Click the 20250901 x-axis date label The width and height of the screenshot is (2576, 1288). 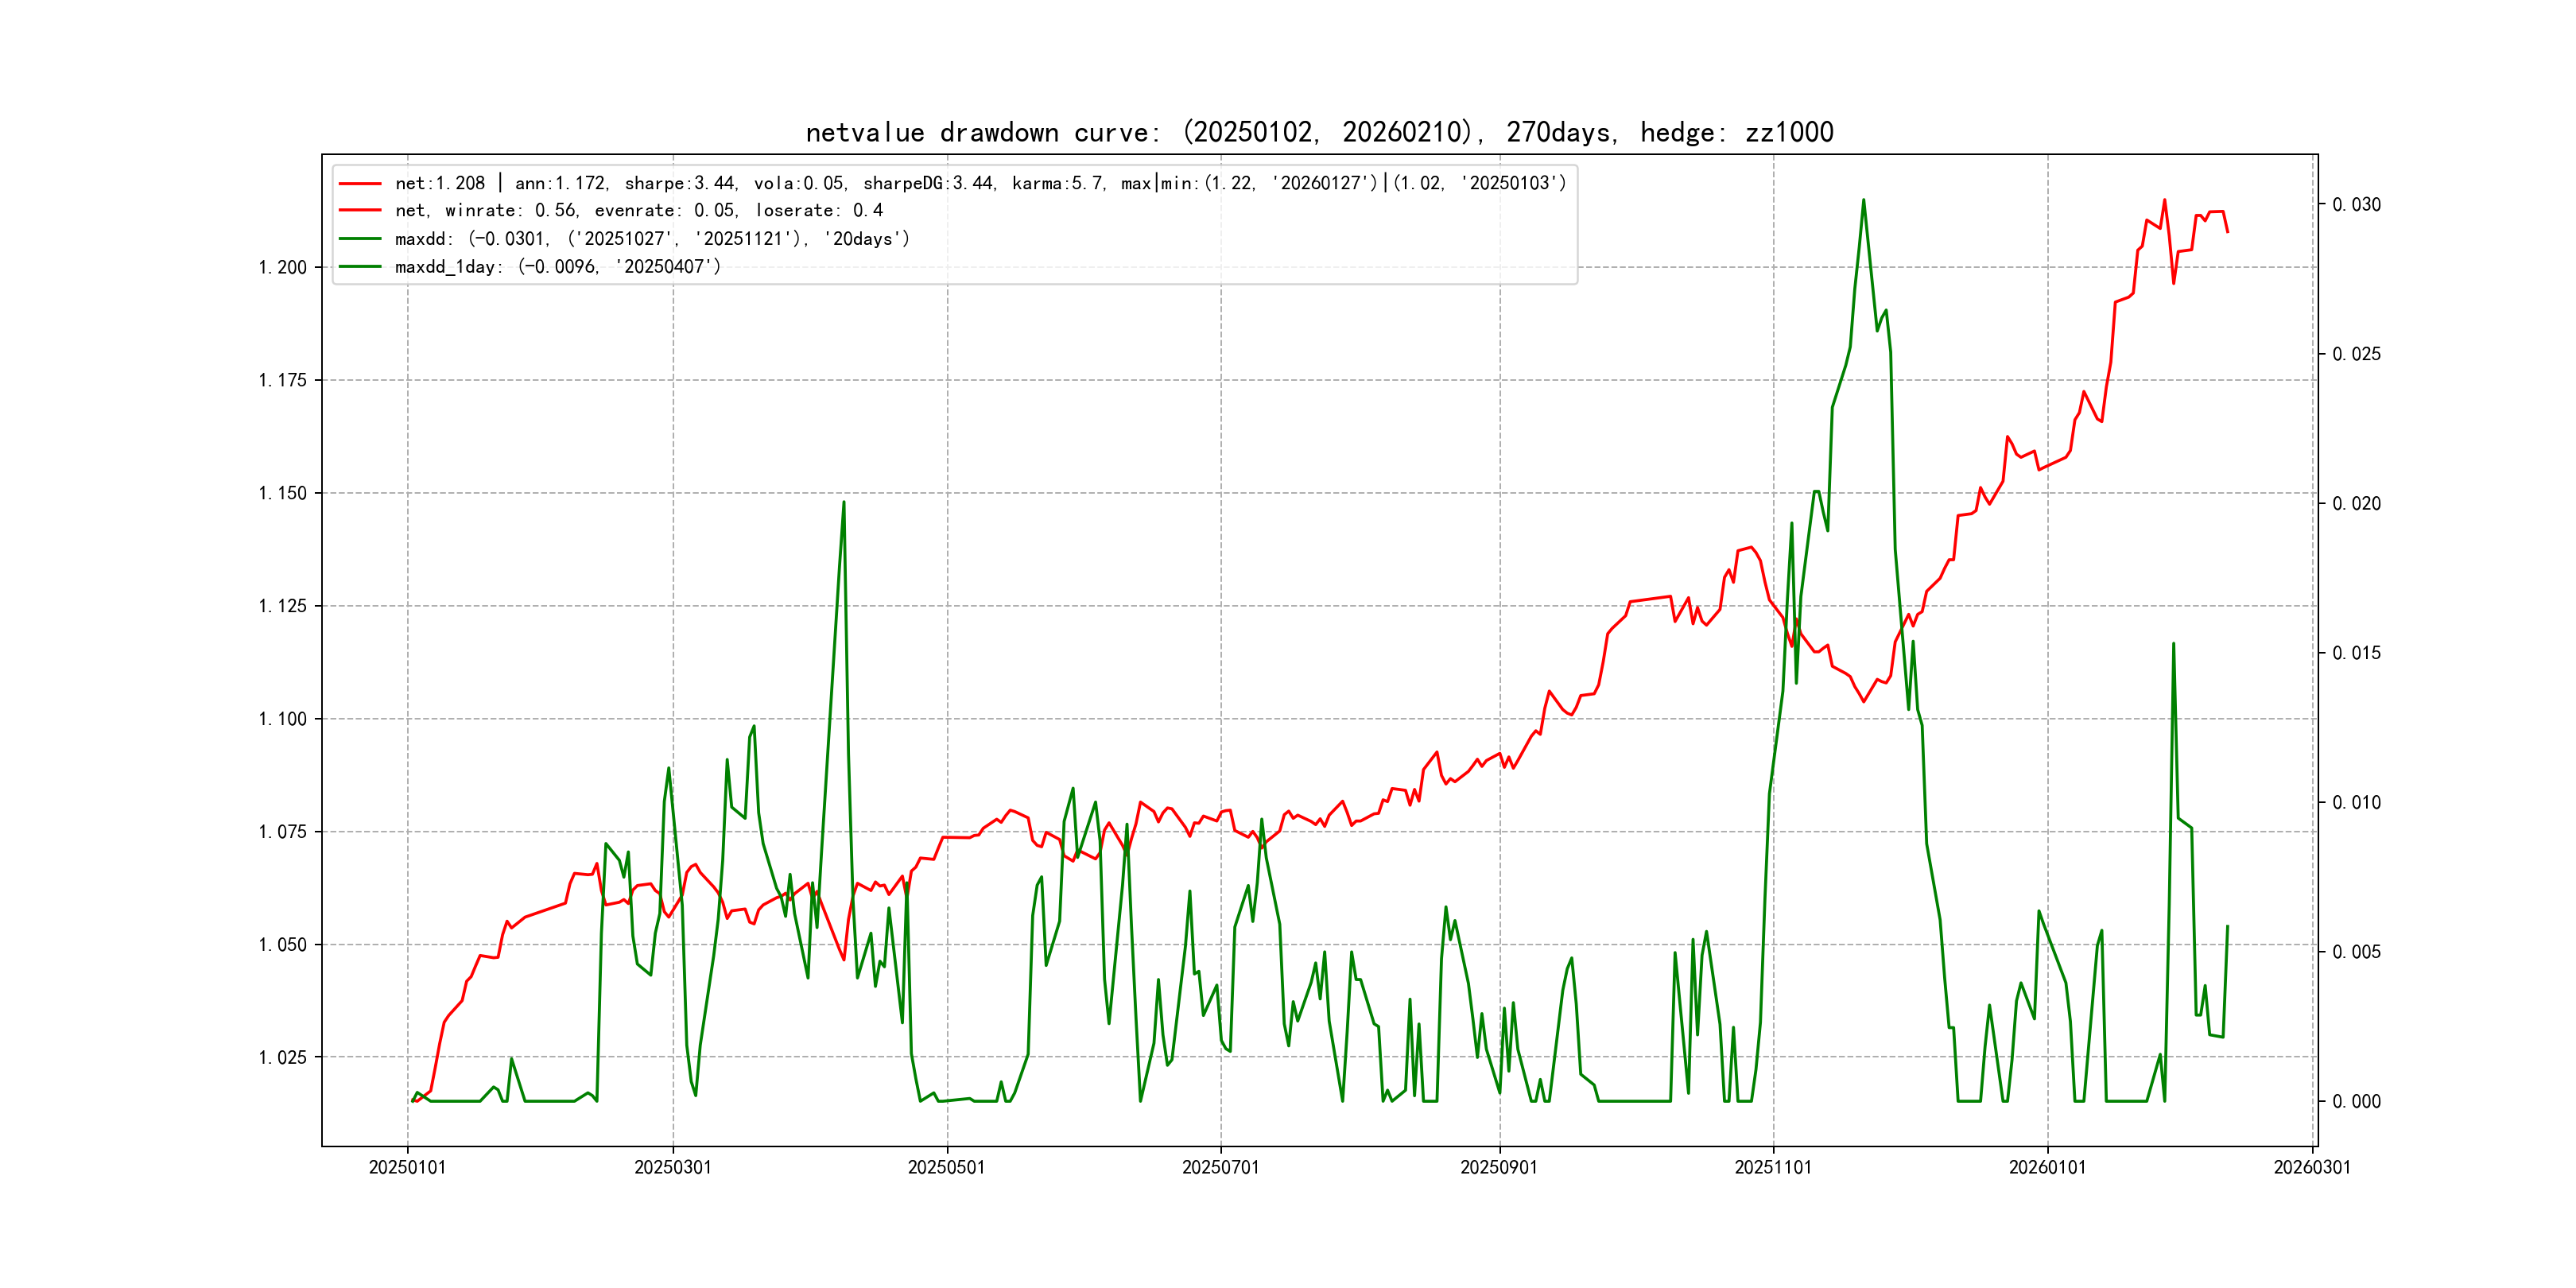tap(1499, 1168)
